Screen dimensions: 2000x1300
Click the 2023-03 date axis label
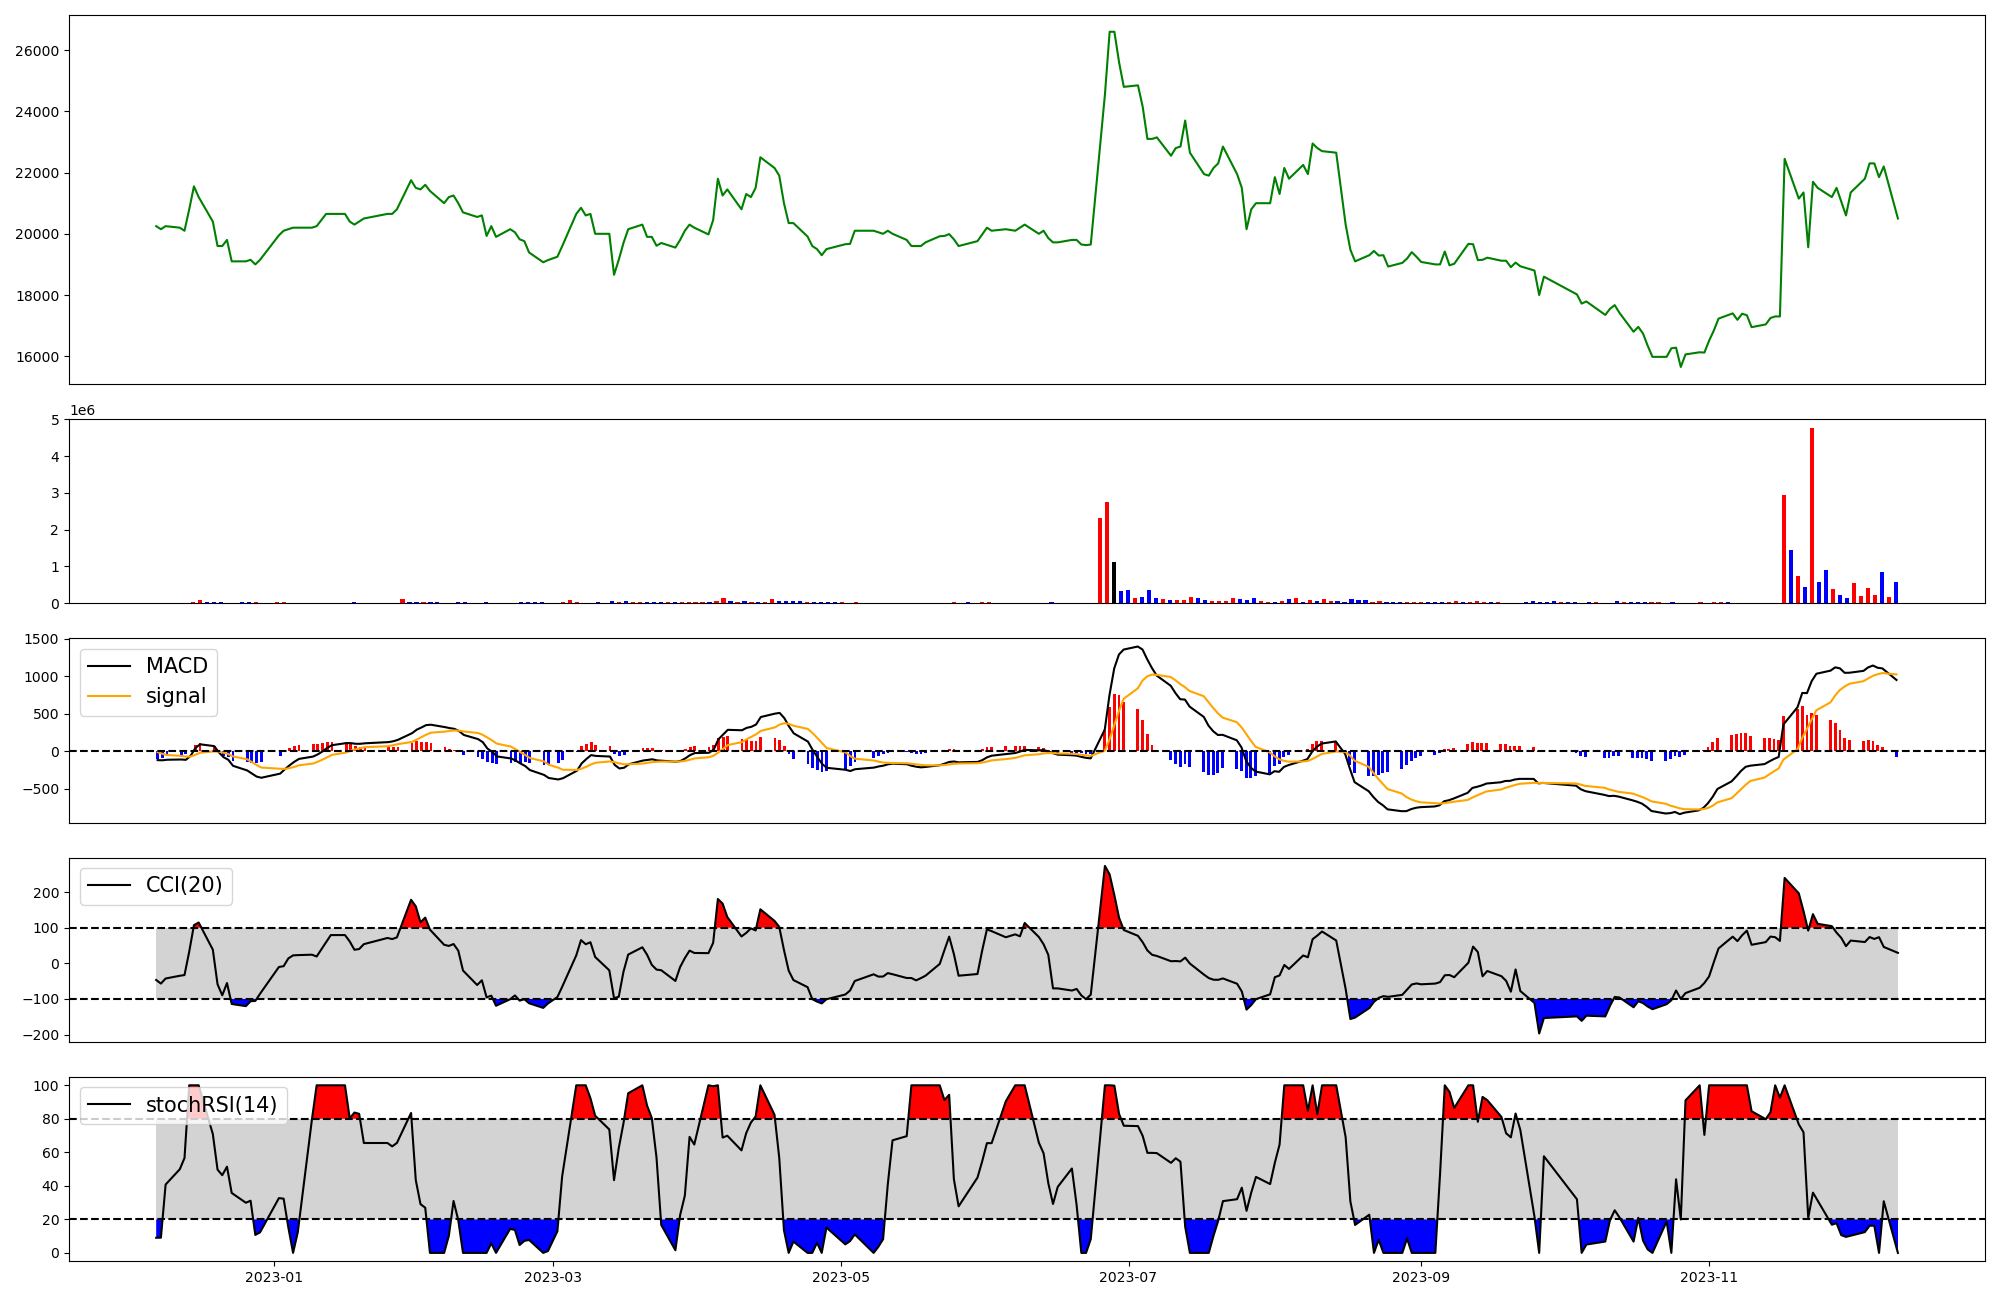click(x=553, y=1277)
